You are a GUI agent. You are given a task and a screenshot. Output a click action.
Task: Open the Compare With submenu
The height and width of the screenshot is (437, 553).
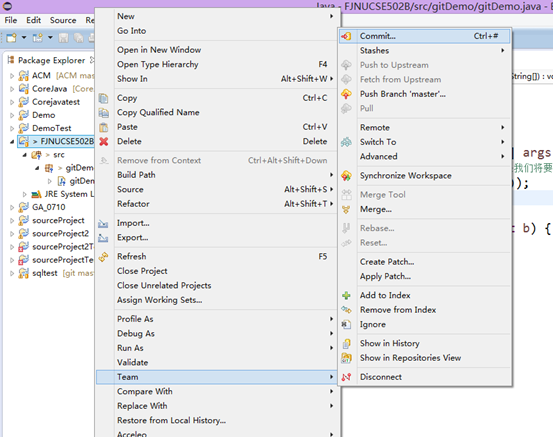217,392
